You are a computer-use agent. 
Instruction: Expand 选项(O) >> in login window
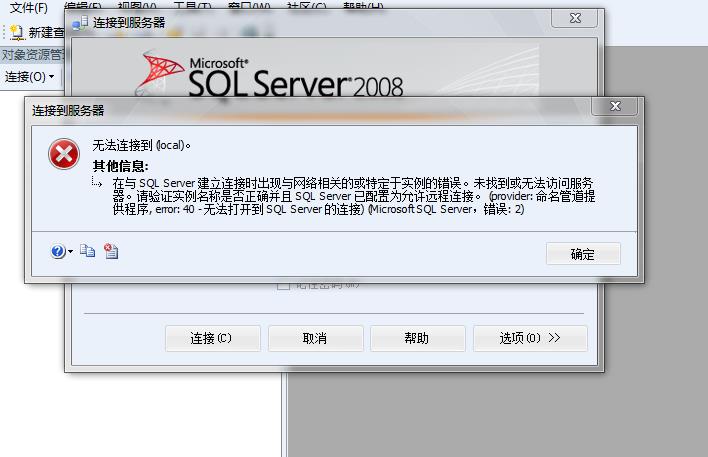pyautogui.click(x=530, y=338)
